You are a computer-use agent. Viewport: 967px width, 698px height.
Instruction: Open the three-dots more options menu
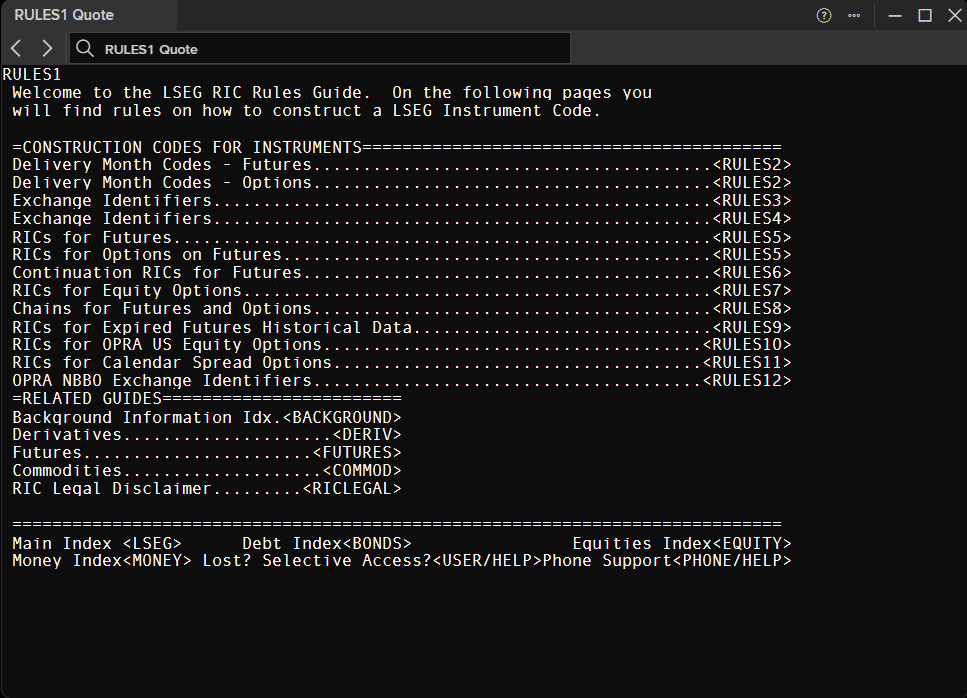coord(854,15)
